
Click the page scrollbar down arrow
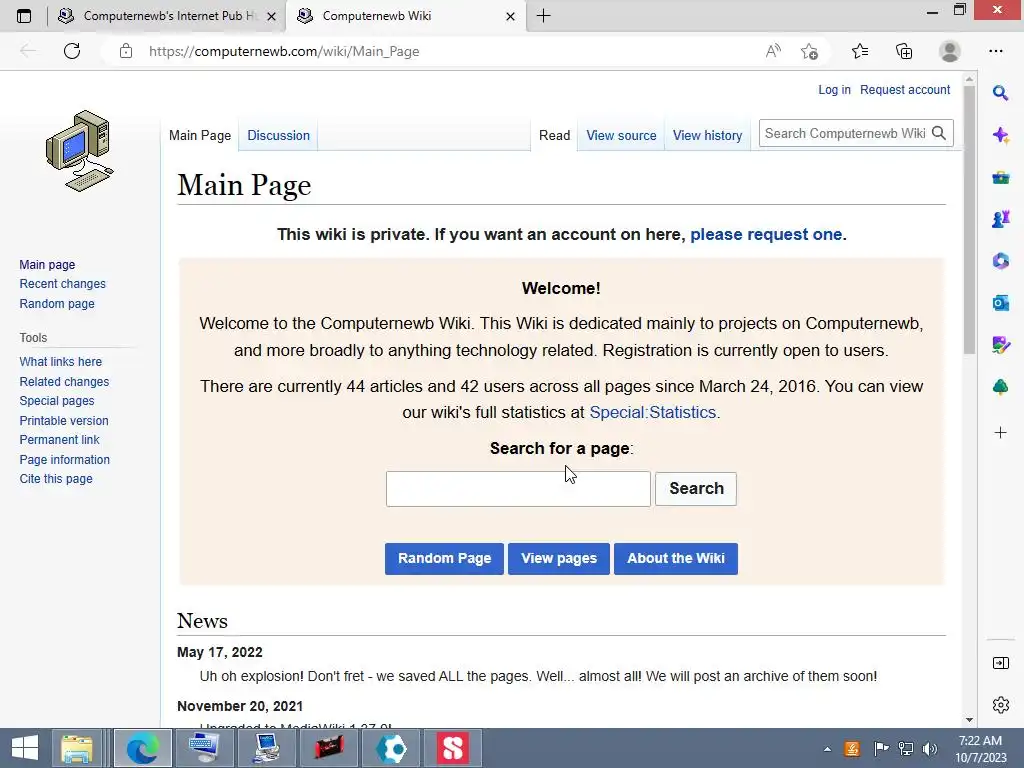click(x=969, y=720)
